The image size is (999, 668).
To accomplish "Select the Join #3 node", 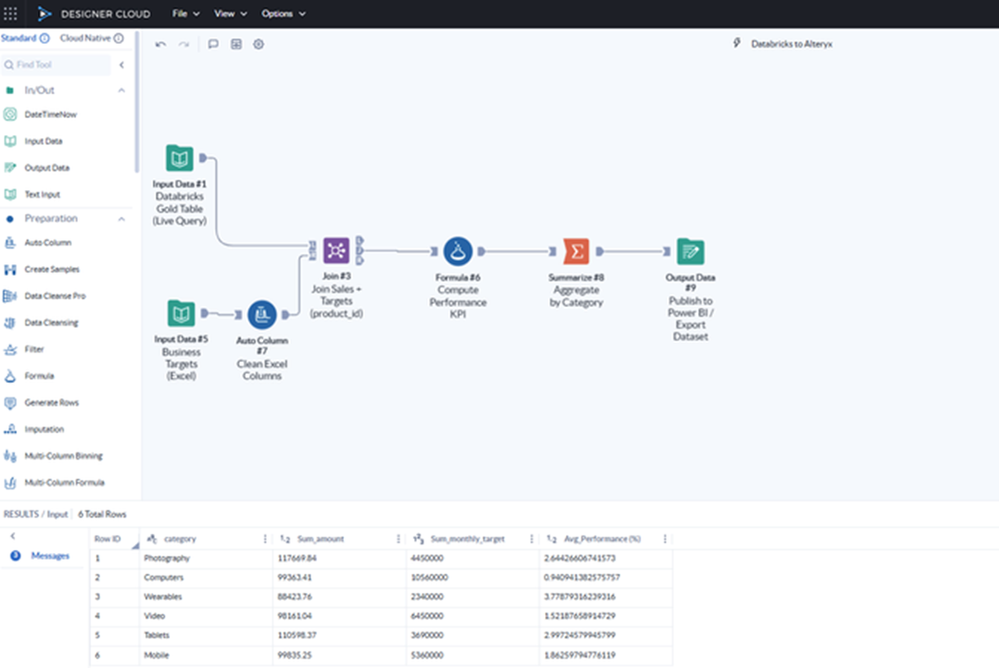I will coord(336,250).
